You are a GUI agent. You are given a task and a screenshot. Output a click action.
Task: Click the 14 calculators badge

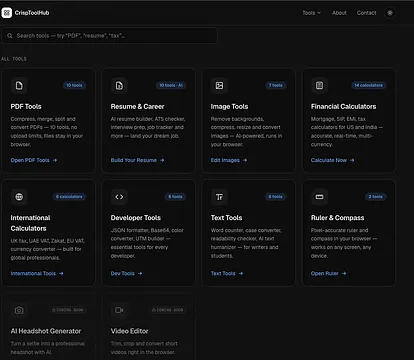click(369, 85)
